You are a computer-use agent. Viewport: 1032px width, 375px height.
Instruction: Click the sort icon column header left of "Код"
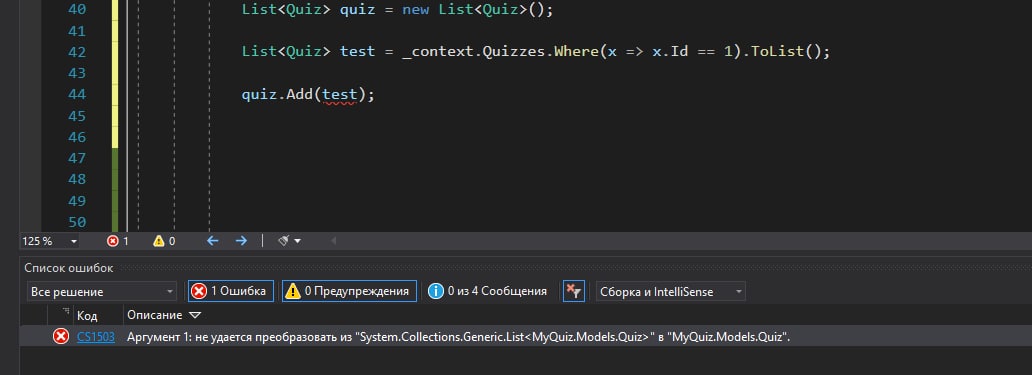point(66,311)
